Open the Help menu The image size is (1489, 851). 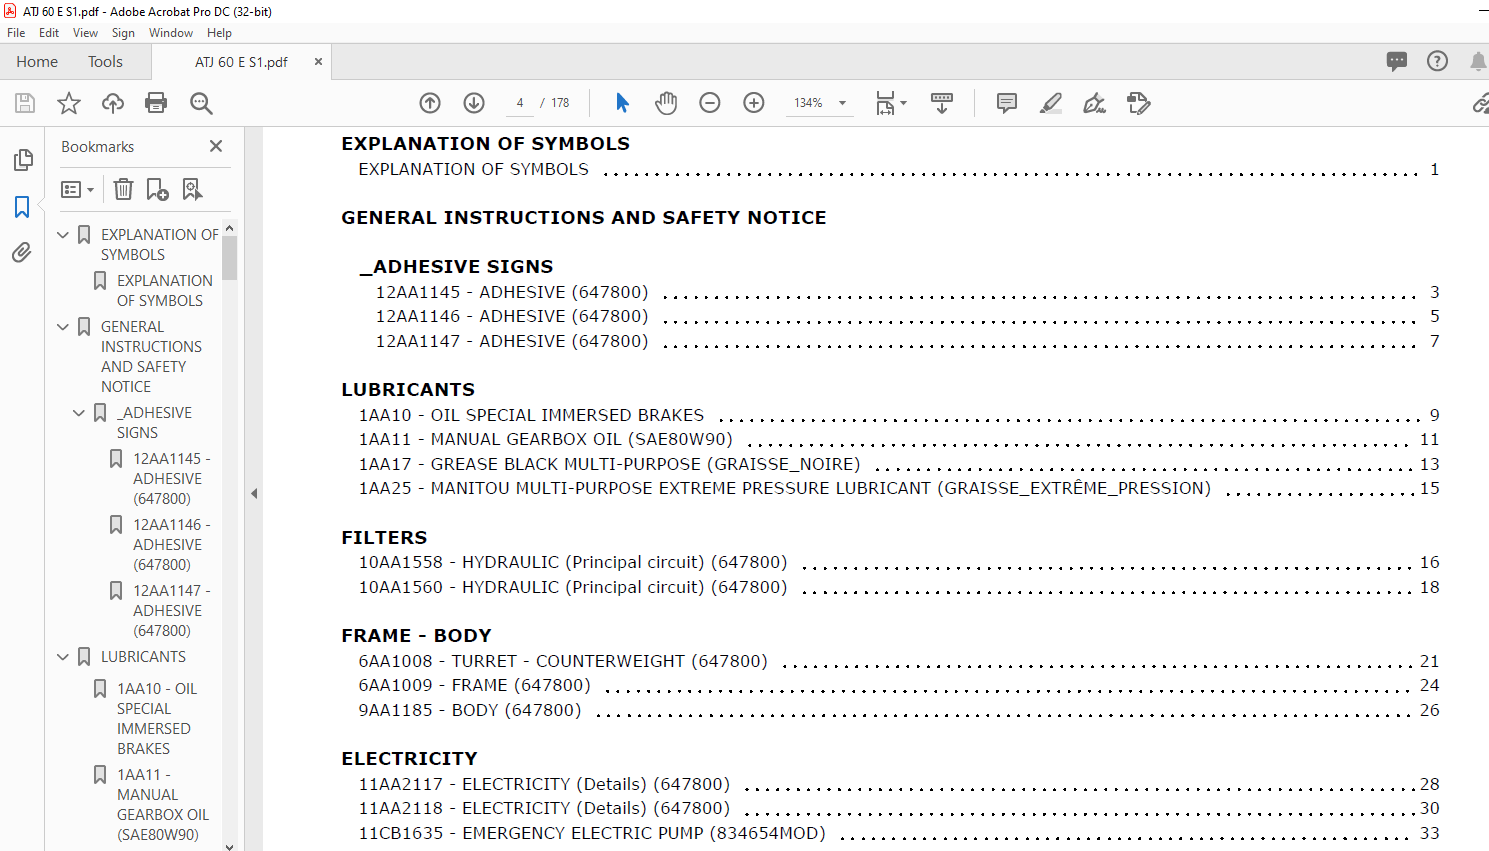[219, 33]
